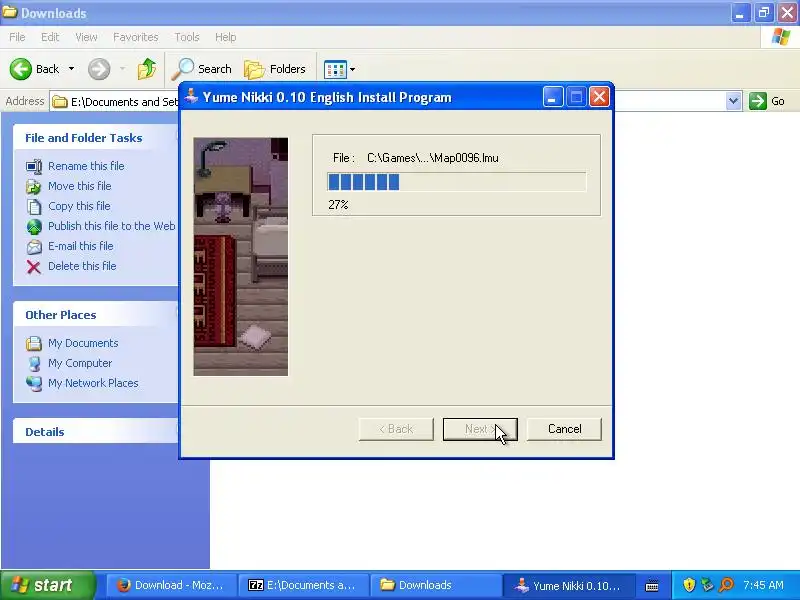
Task: Open the Tools menu
Action: click(x=187, y=37)
